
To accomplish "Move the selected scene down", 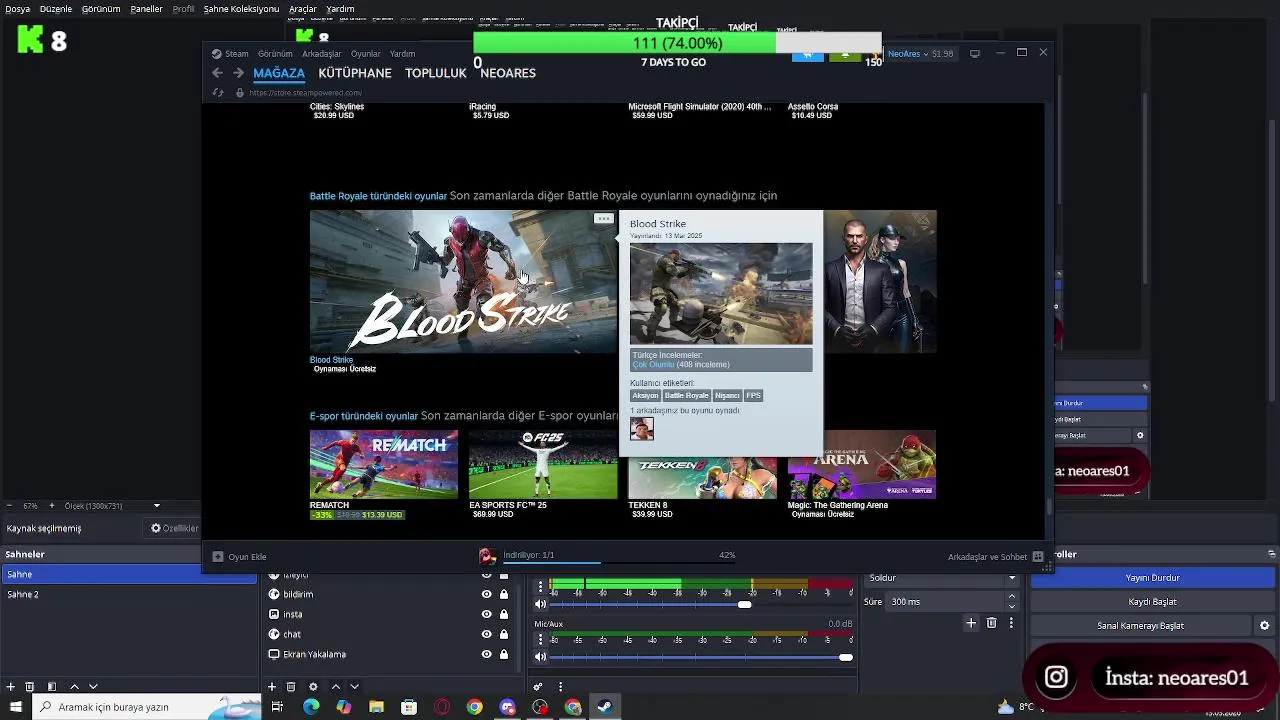I will point(93,687).
